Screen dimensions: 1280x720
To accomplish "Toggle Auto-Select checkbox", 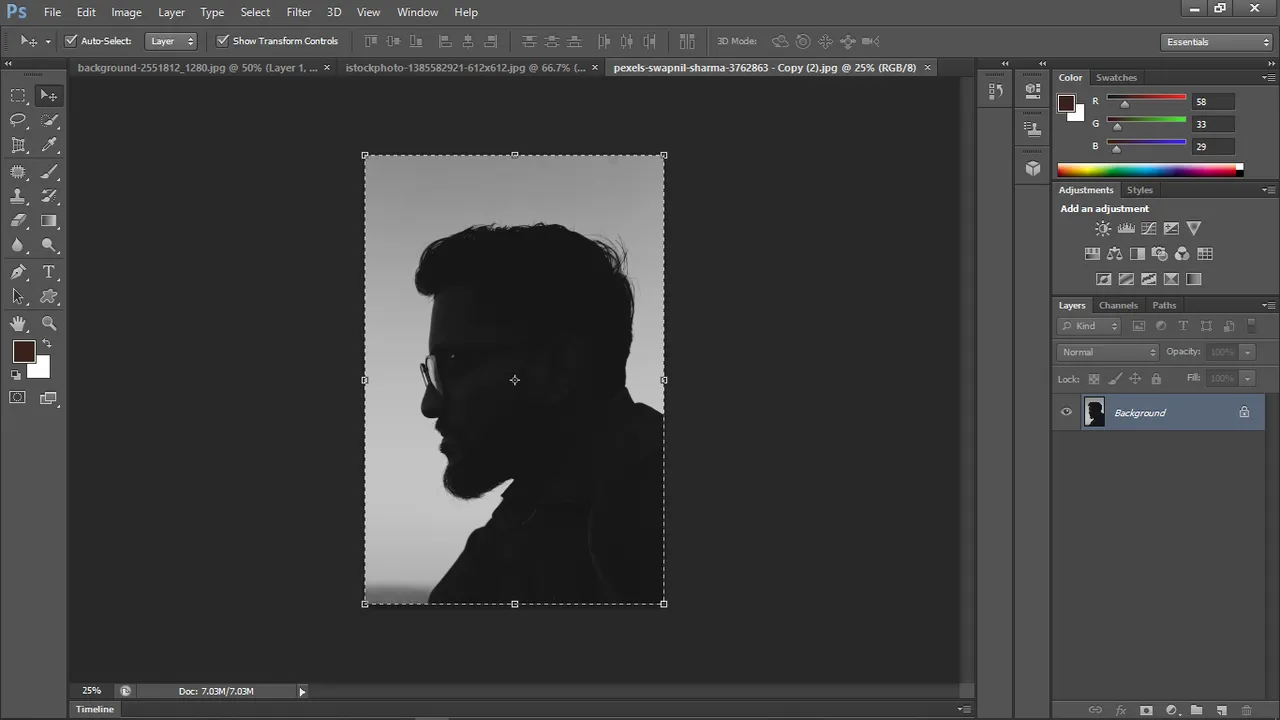I will [71, 41].
